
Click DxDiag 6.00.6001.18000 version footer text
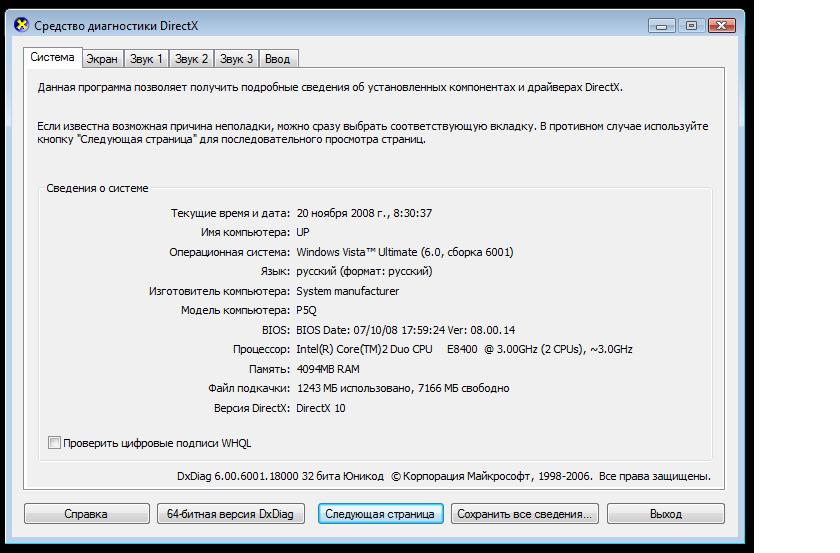click(x=280, y=476)
